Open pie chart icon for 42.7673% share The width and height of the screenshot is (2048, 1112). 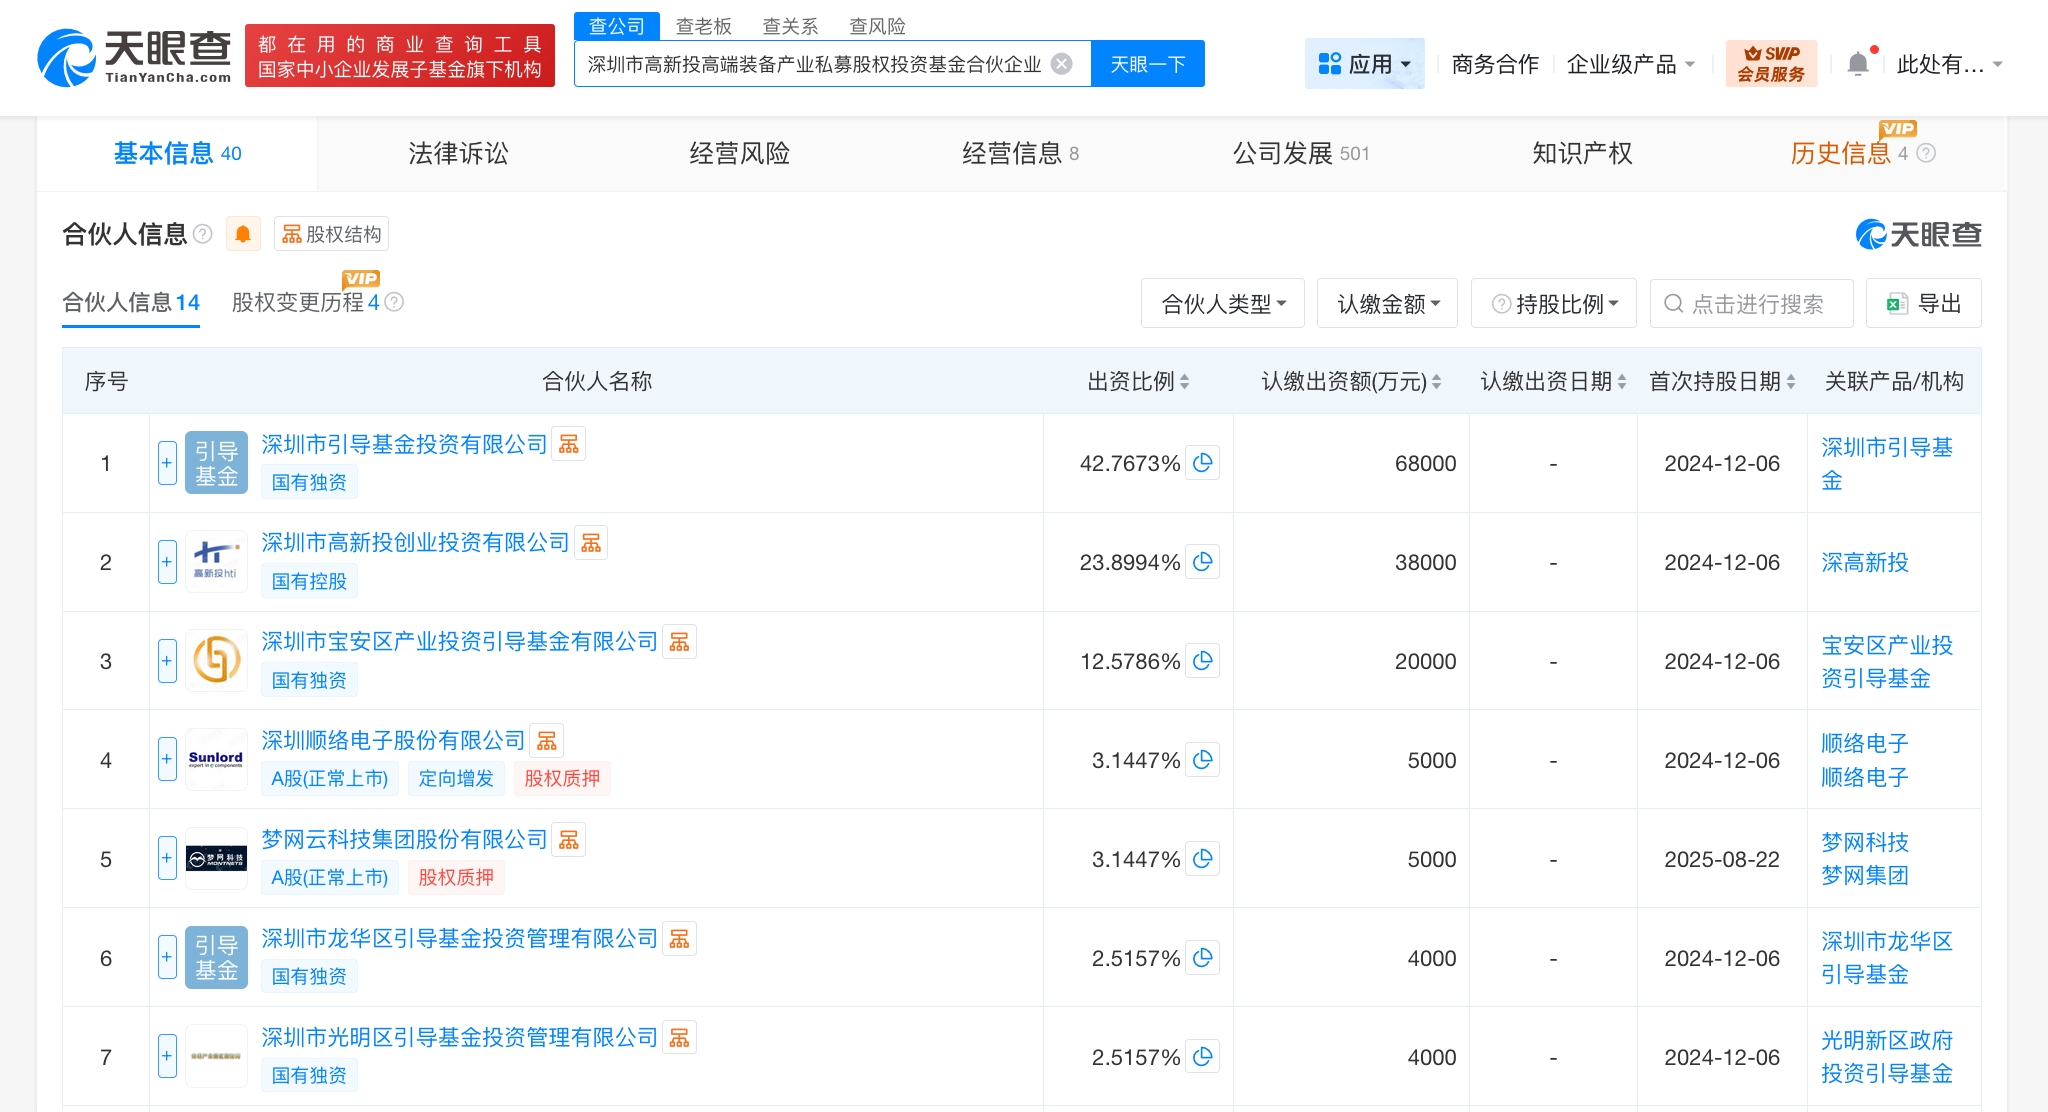click(x=1203, y=462)
